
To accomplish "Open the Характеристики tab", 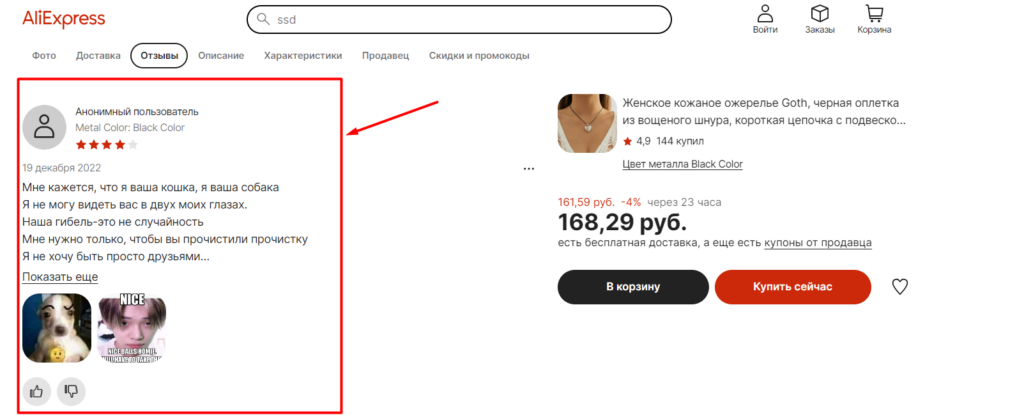I will pos(303,56).
